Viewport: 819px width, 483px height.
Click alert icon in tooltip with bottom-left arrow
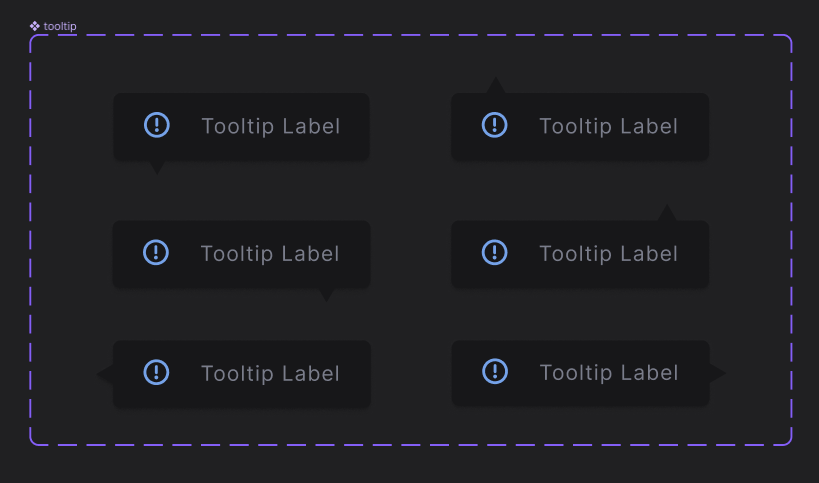(157, 125)
